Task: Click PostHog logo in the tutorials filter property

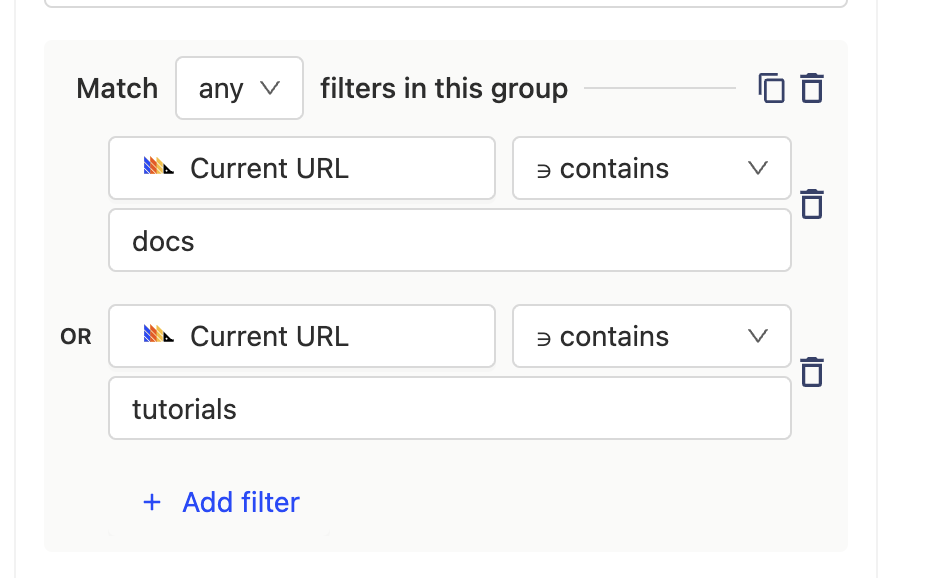Action: (160, 336)
